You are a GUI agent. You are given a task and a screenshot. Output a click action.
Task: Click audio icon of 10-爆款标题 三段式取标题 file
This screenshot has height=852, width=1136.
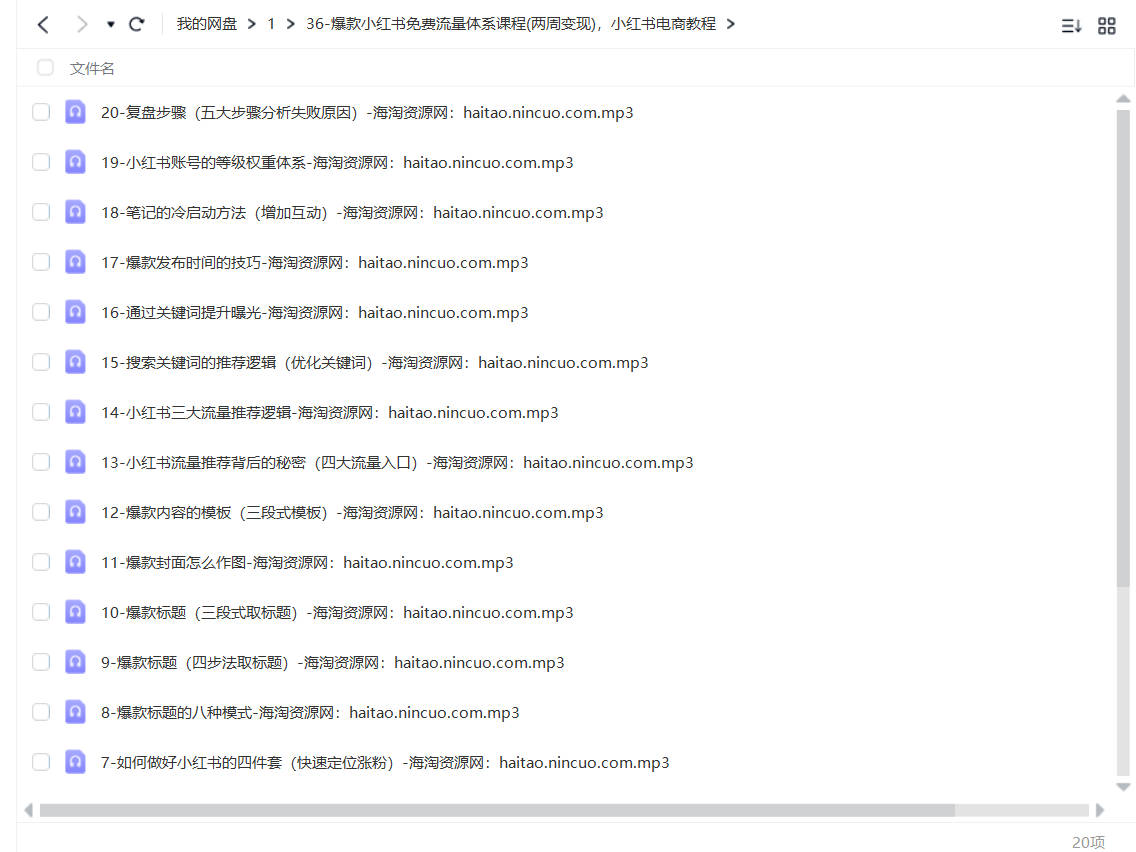click(75, 612)
